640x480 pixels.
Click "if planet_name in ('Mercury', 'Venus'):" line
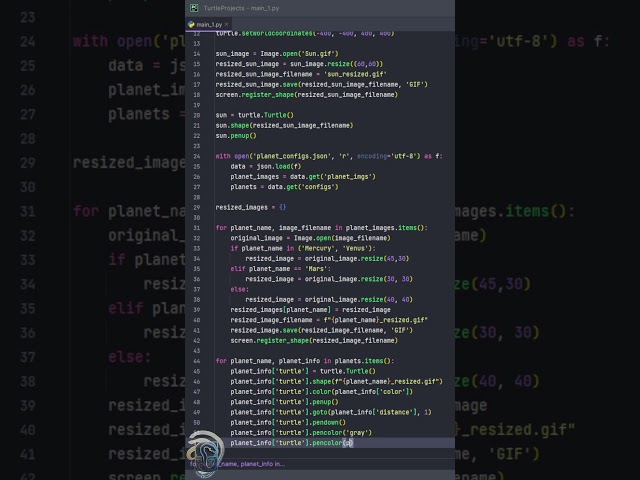point(303,248)
